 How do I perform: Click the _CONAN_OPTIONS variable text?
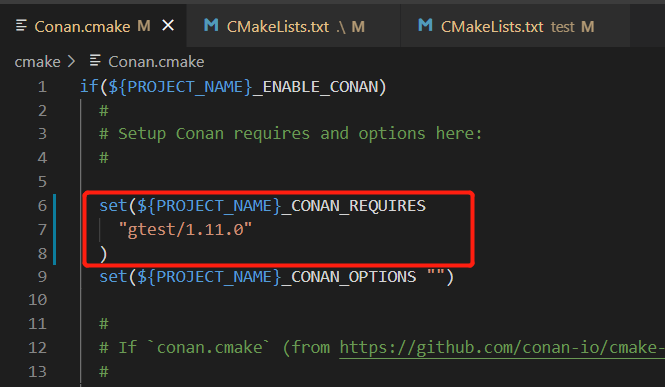coord(349,277)
